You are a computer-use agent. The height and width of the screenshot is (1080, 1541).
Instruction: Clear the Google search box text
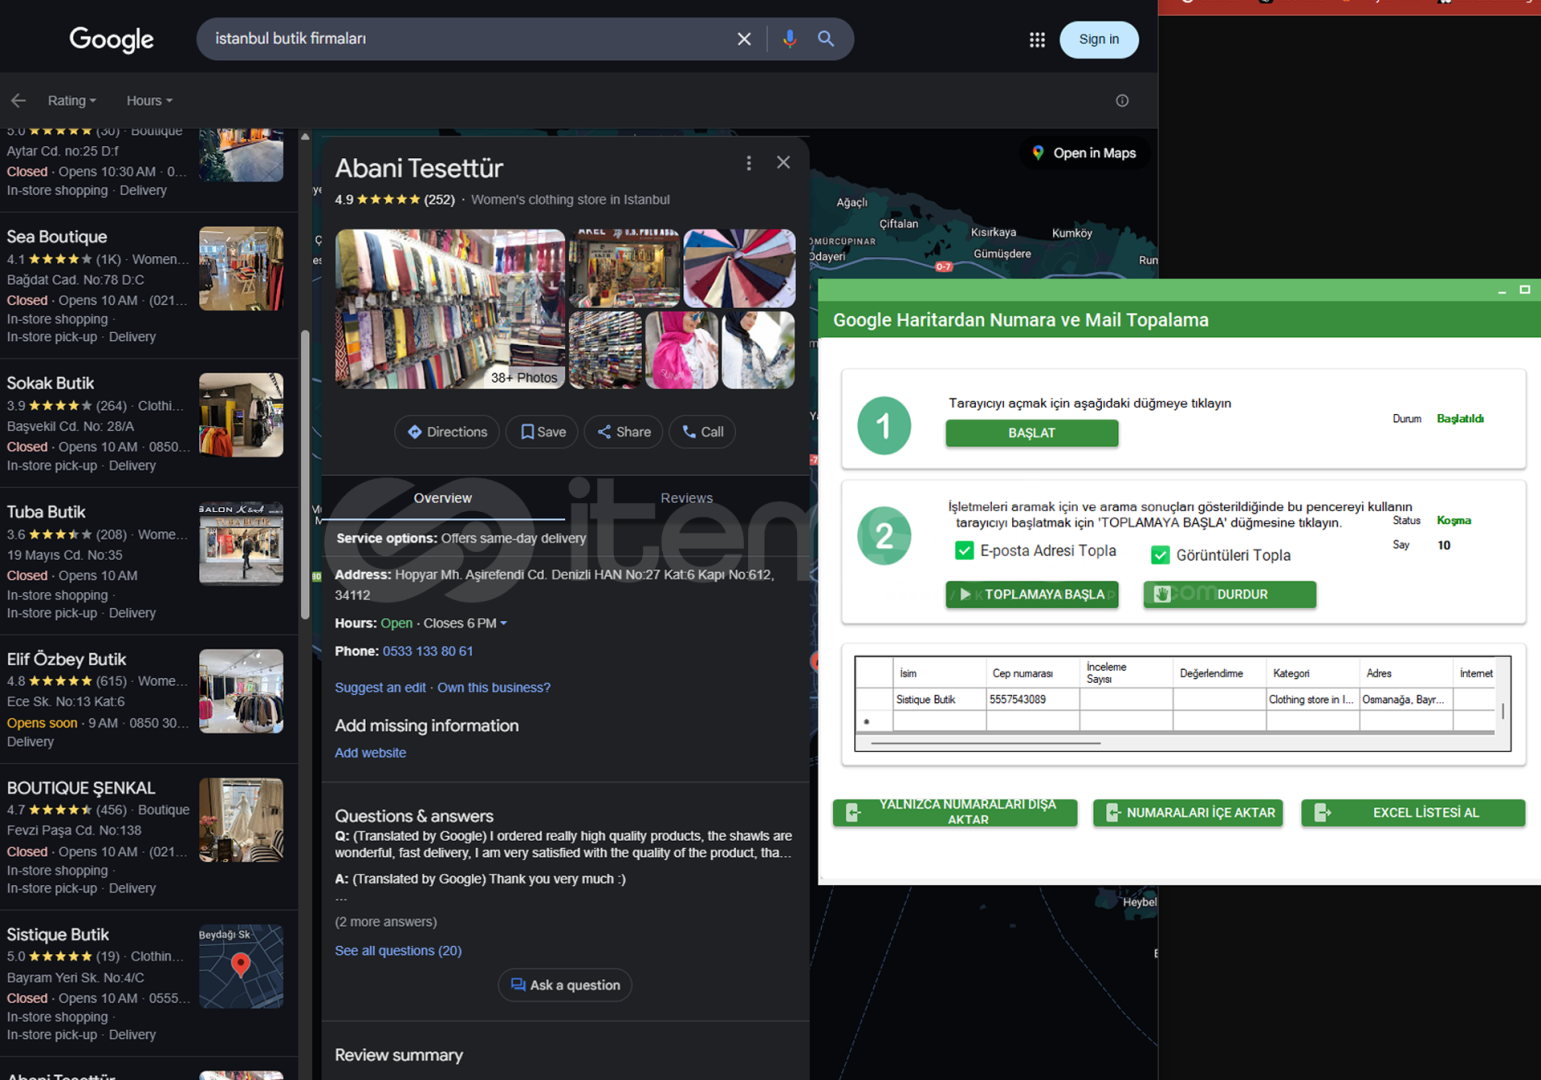[x=744, y=39]
